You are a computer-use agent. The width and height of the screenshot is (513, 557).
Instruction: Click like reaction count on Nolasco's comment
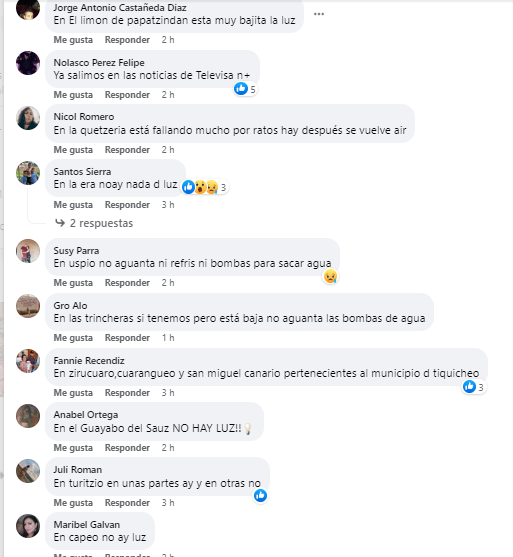245,89
